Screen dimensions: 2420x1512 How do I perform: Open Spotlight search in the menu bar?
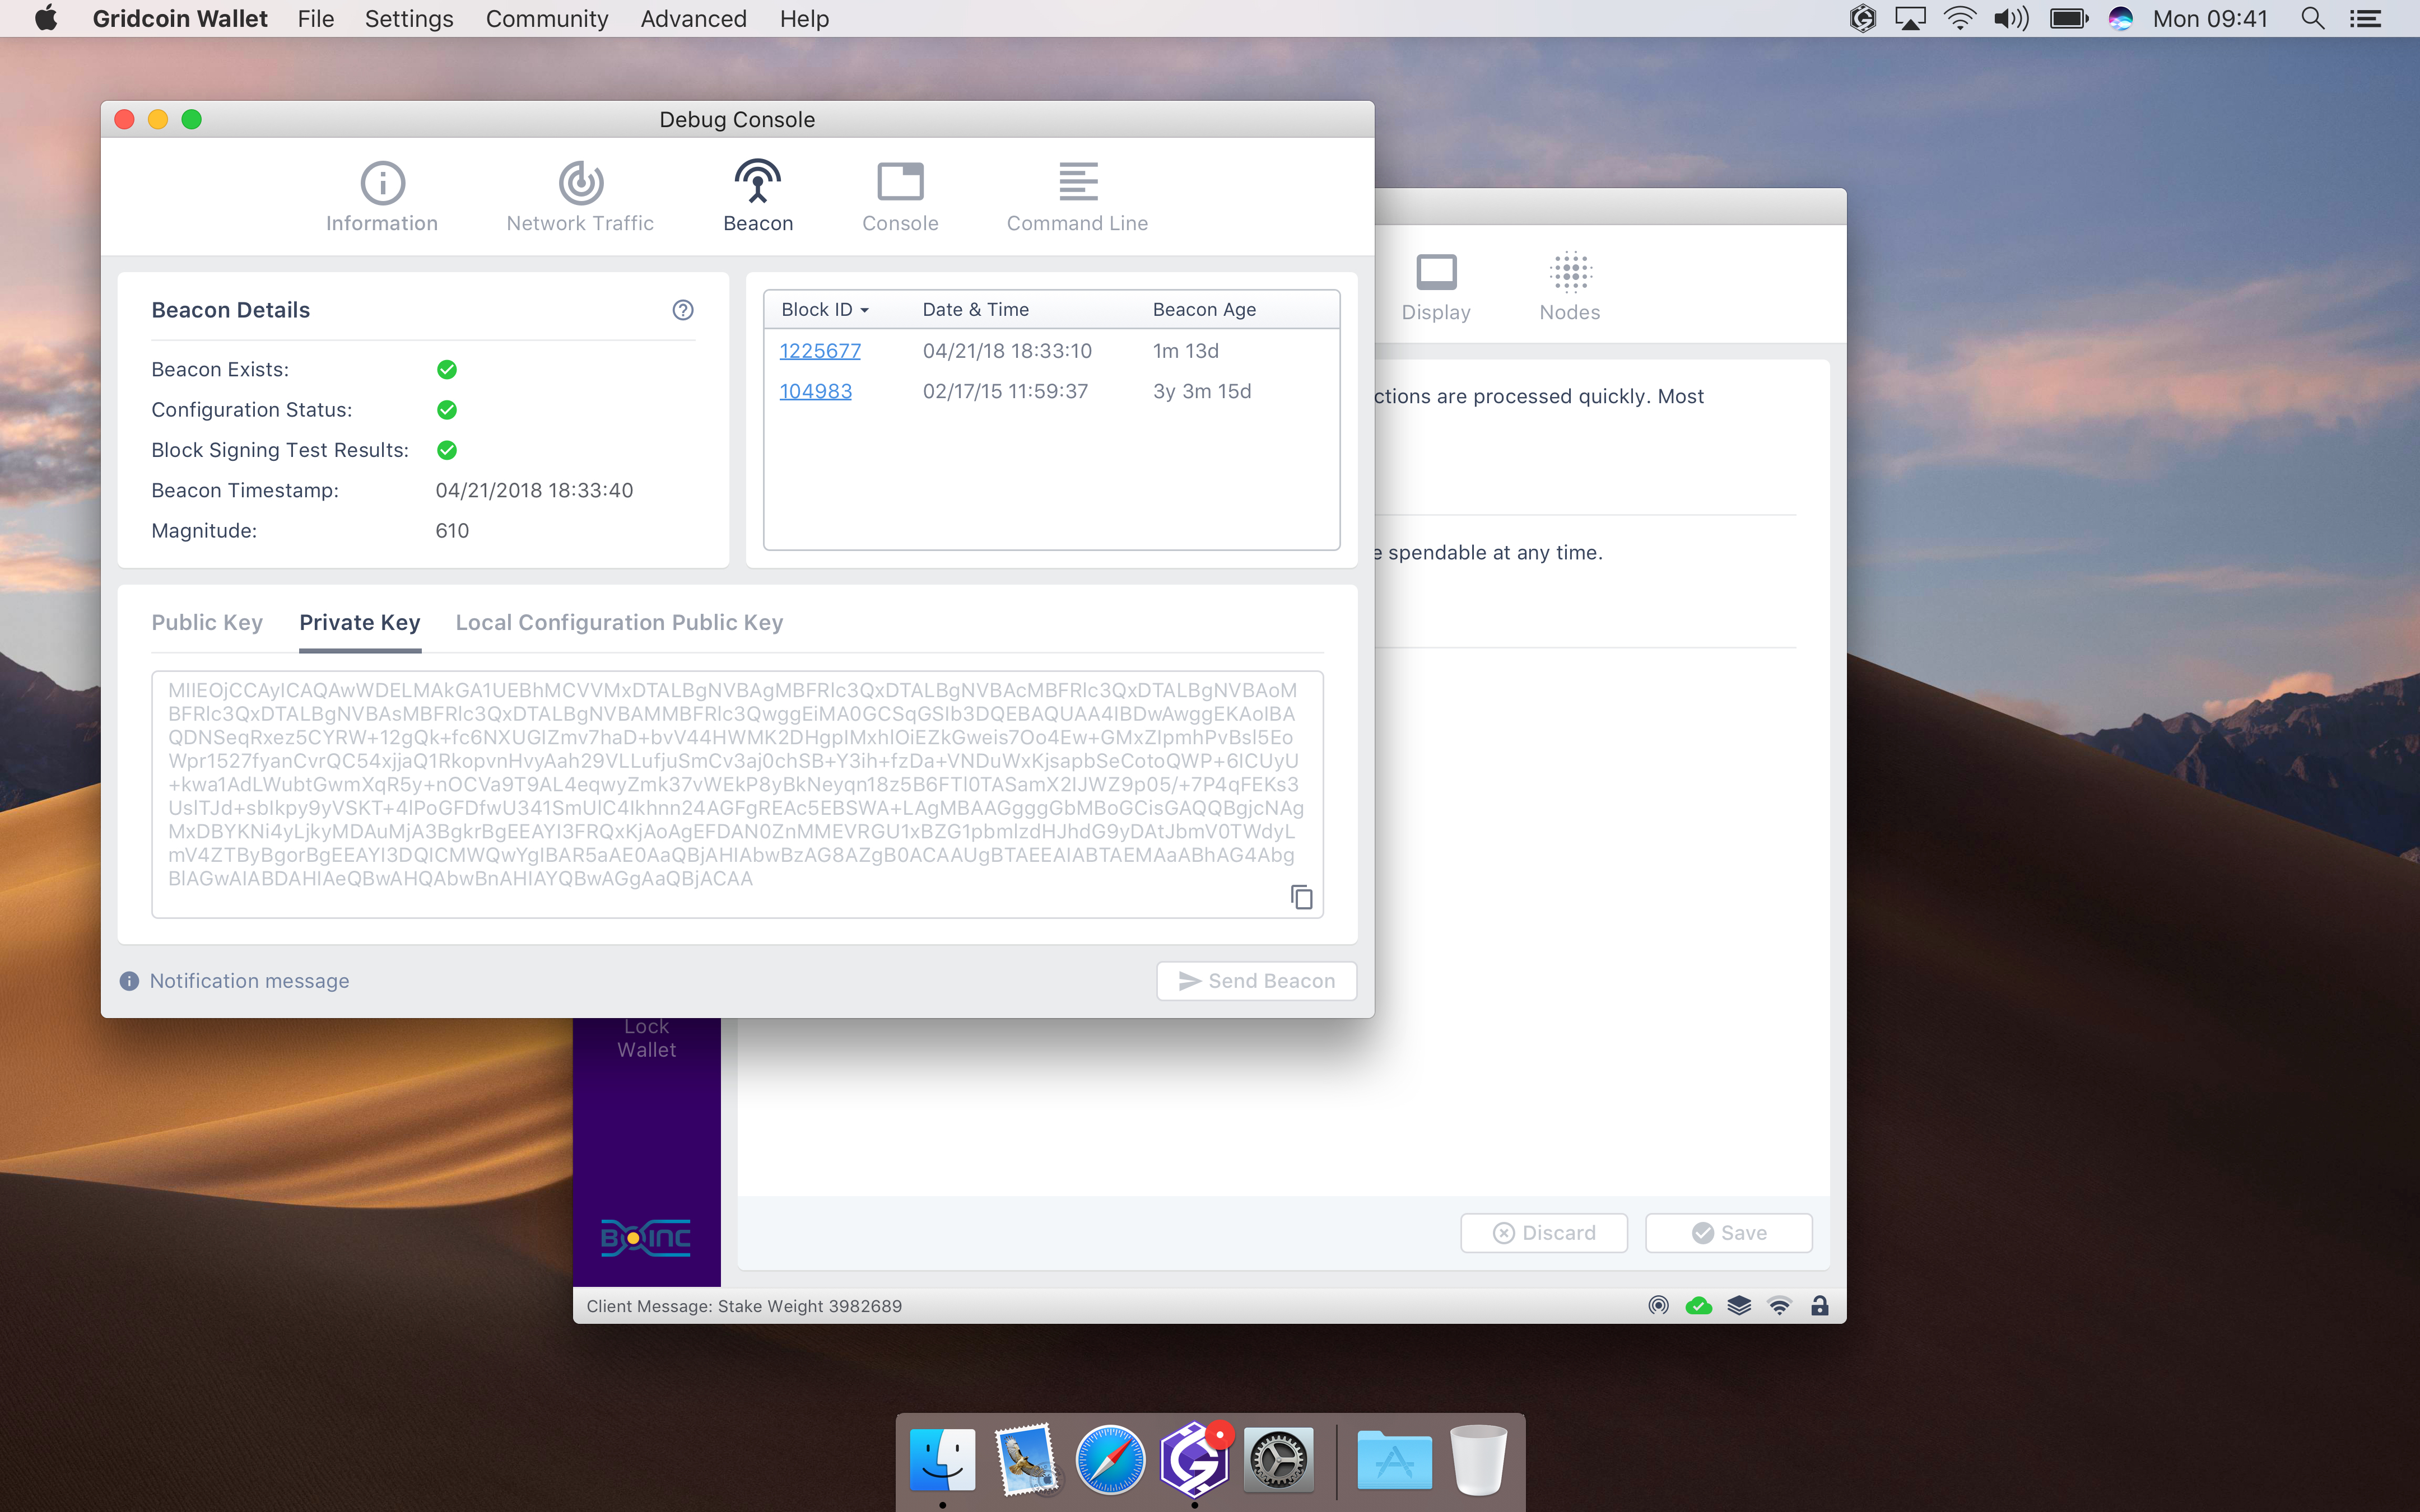coord(2312,19)
